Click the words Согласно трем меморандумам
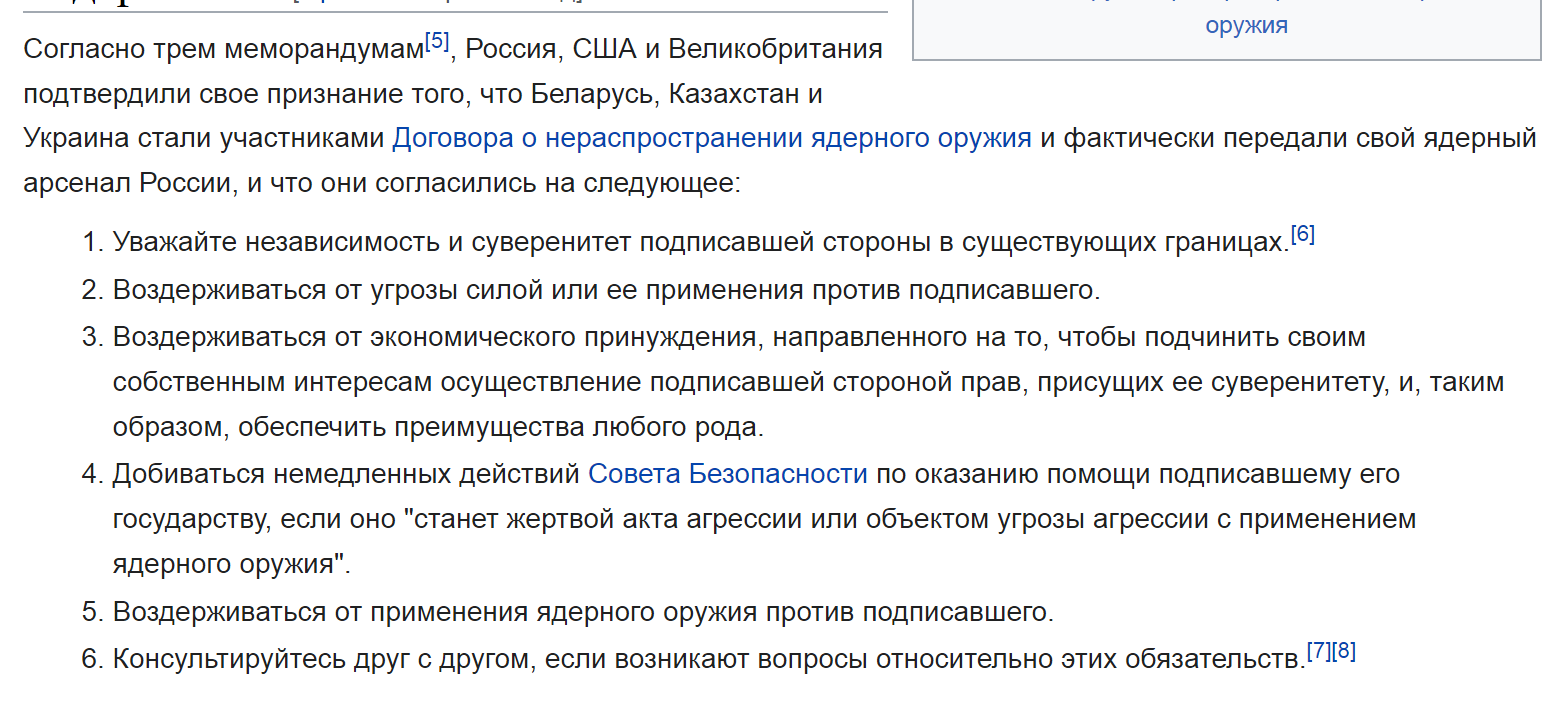The image size is (1551, 707). click(x=223, y=49)
